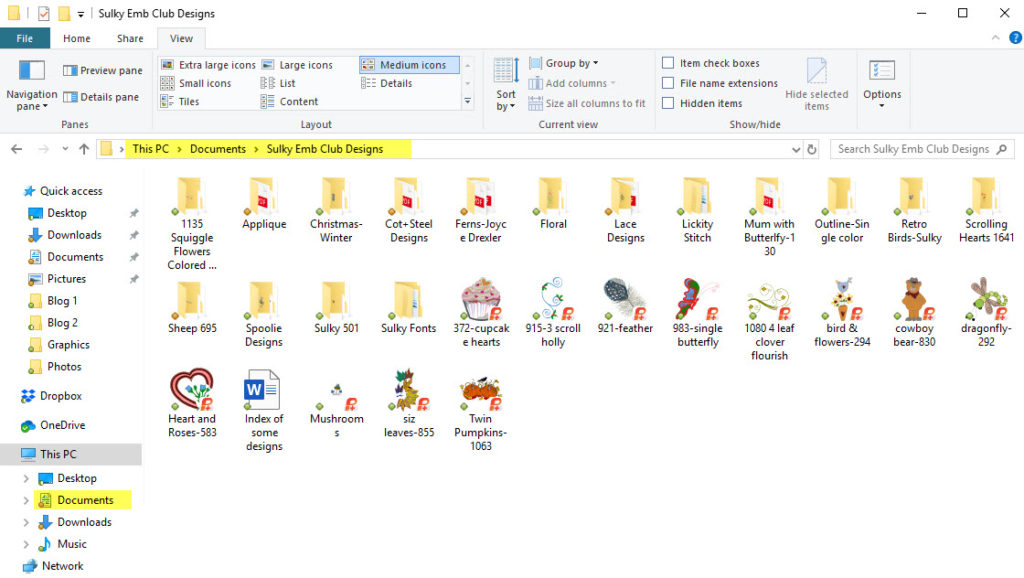Switch layout to Details view
The height and width of the screenshot is (578, 1024).
click(387, 83)
